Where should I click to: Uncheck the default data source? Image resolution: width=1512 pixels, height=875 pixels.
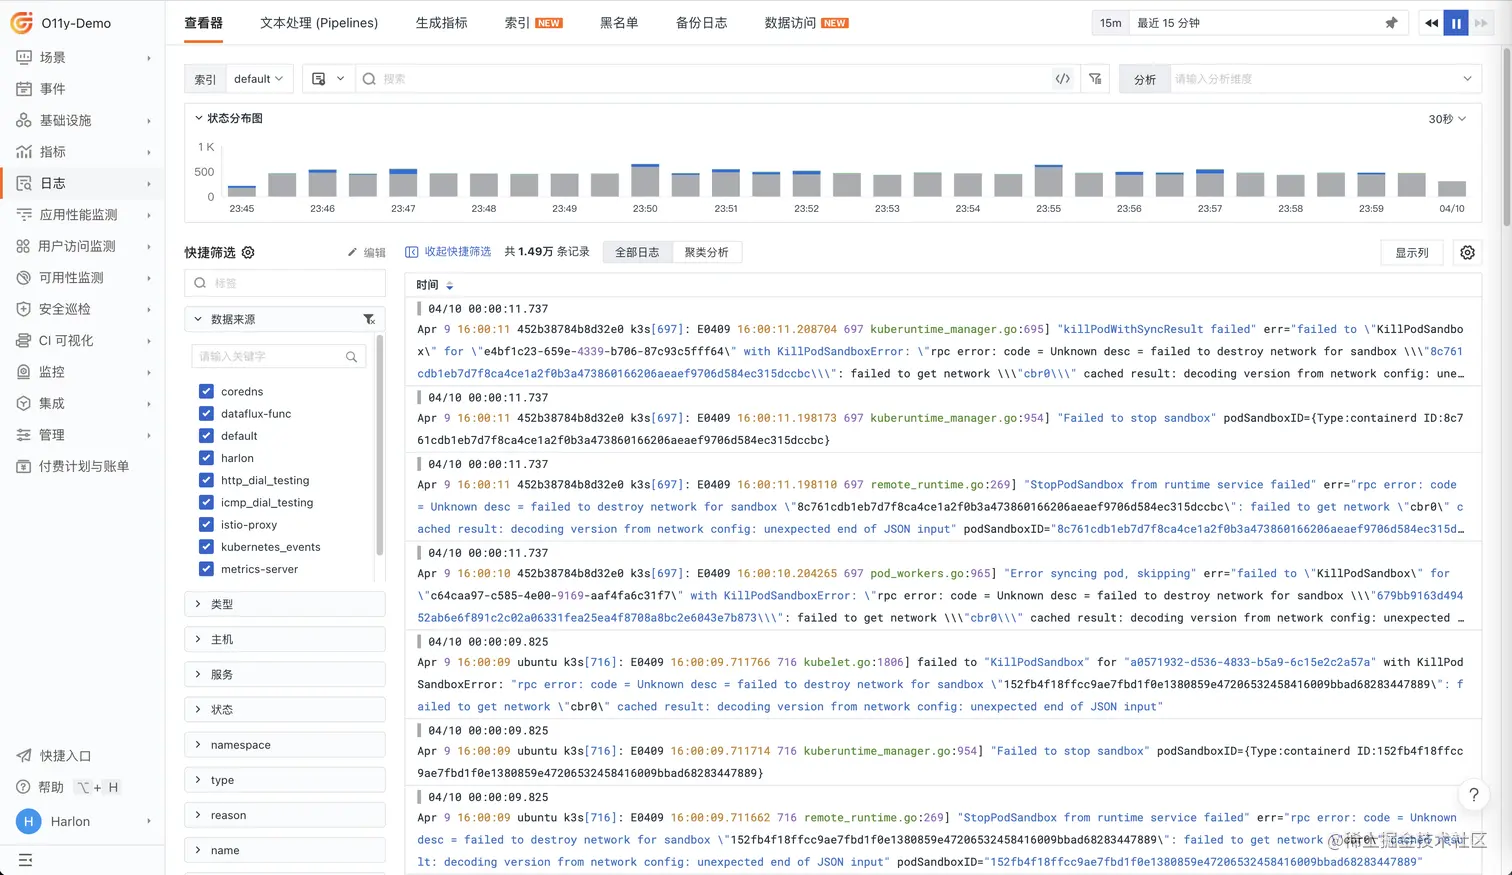pos(206,436)
